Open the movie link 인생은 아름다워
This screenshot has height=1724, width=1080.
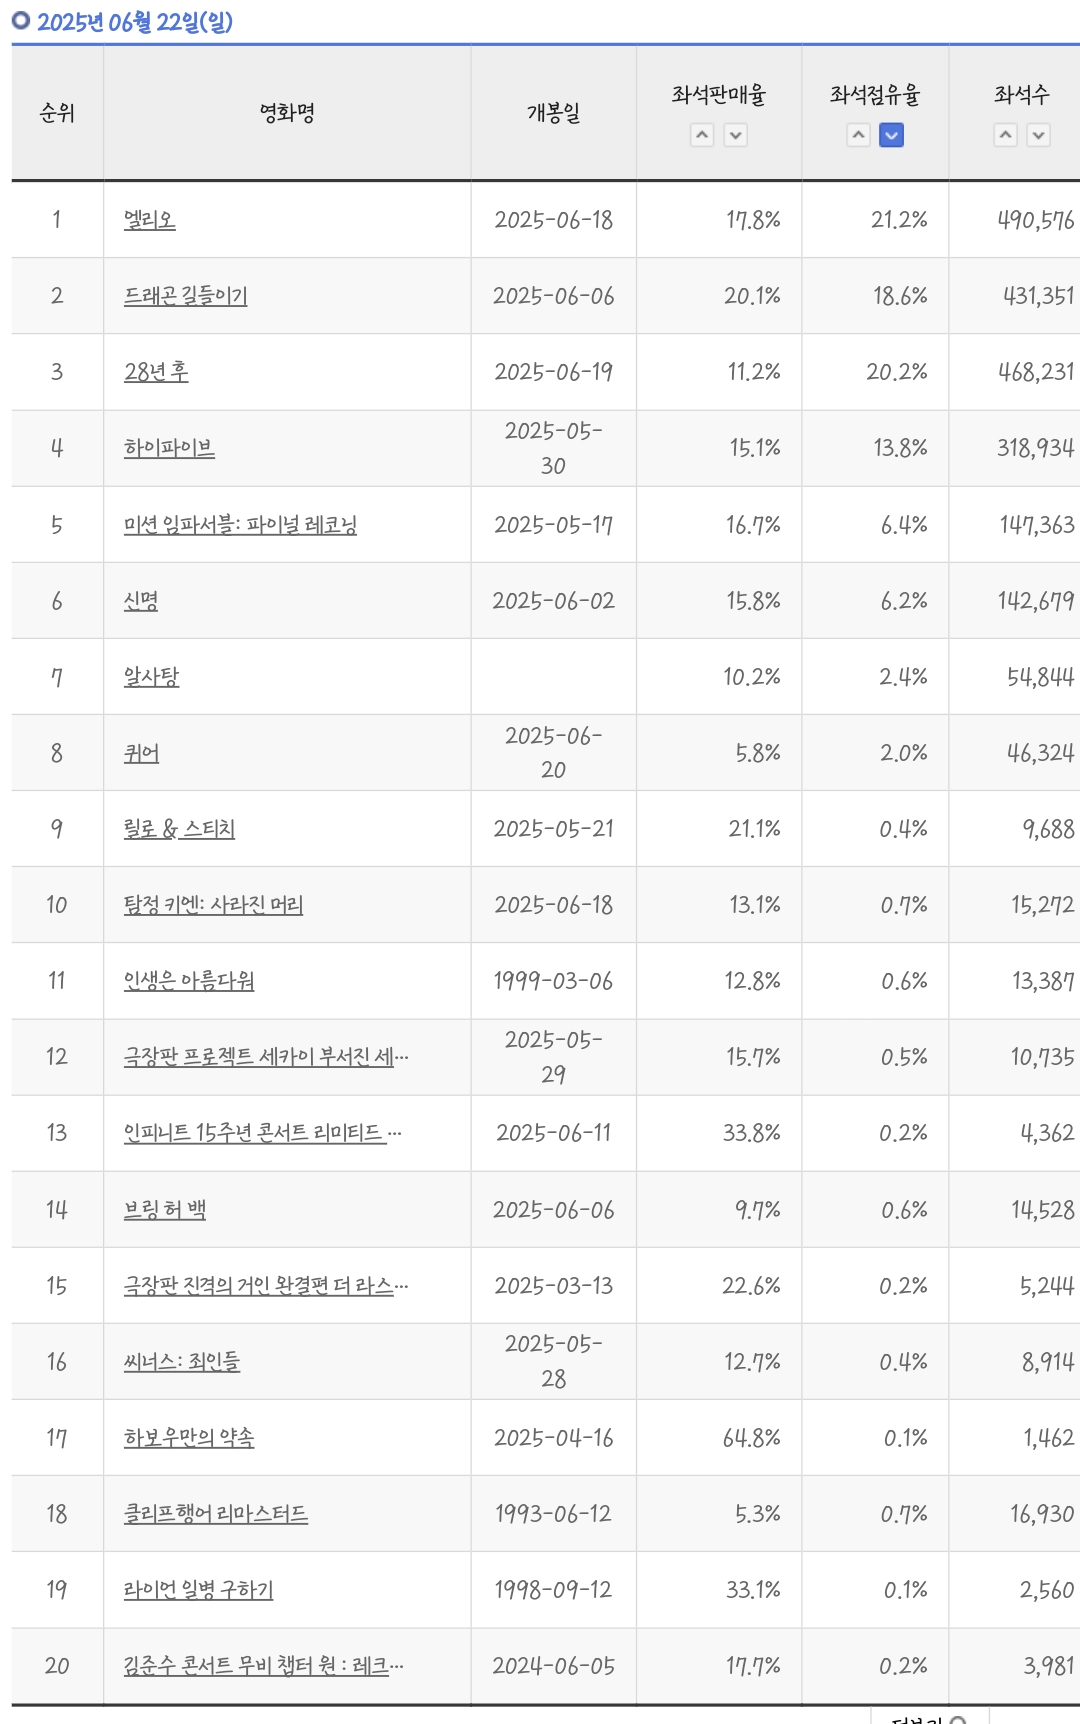(189, 980)
